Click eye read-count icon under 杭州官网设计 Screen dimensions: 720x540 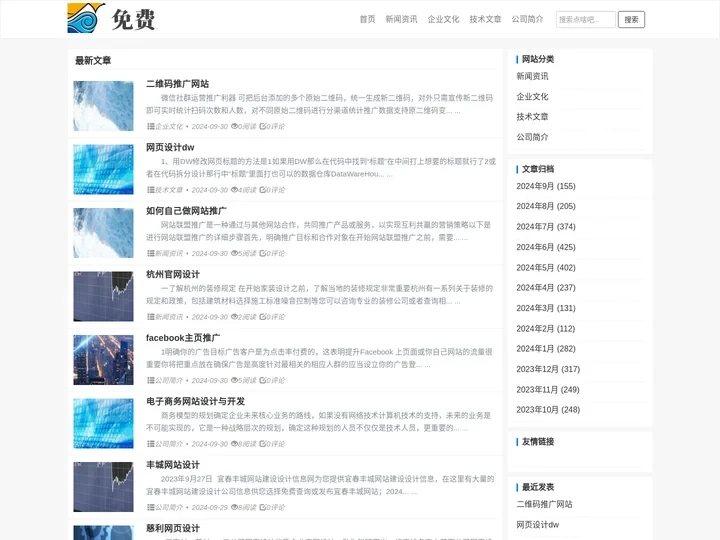234,317
